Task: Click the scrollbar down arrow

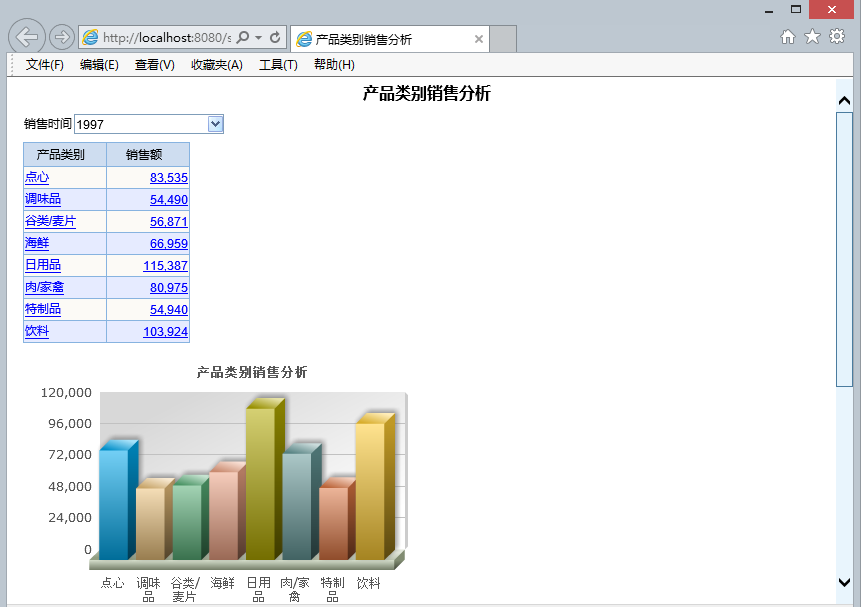Action: click(845, 583)
